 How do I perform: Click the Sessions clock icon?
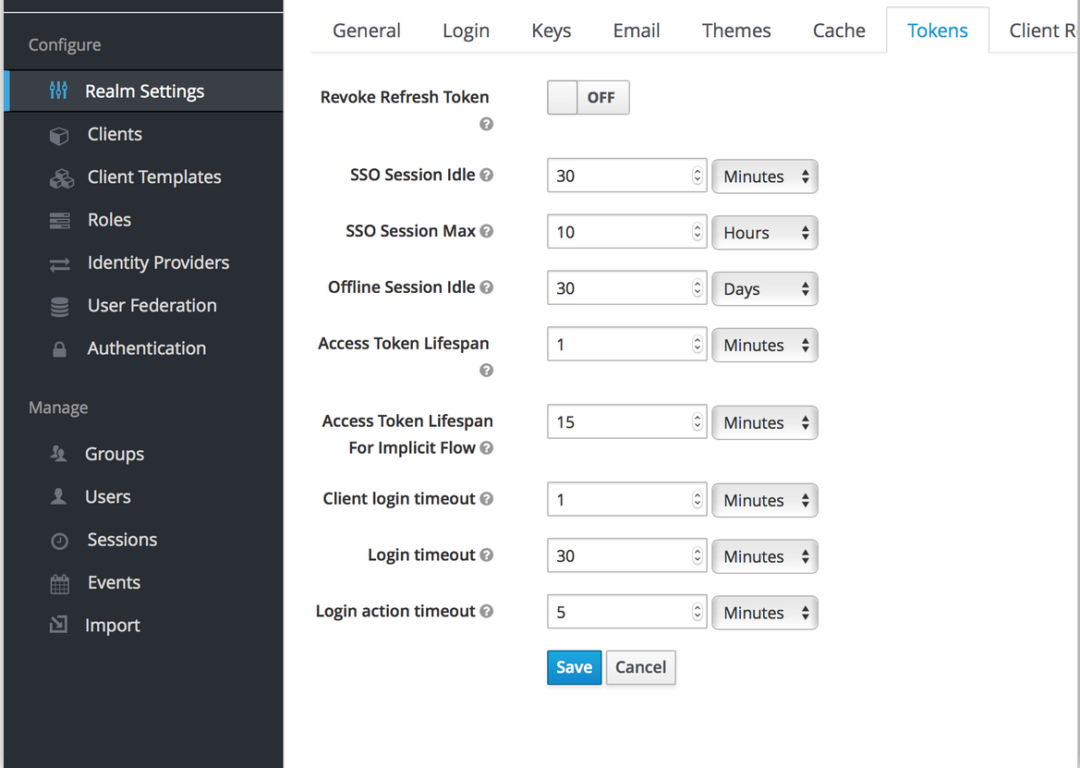[x=60, y=541]
